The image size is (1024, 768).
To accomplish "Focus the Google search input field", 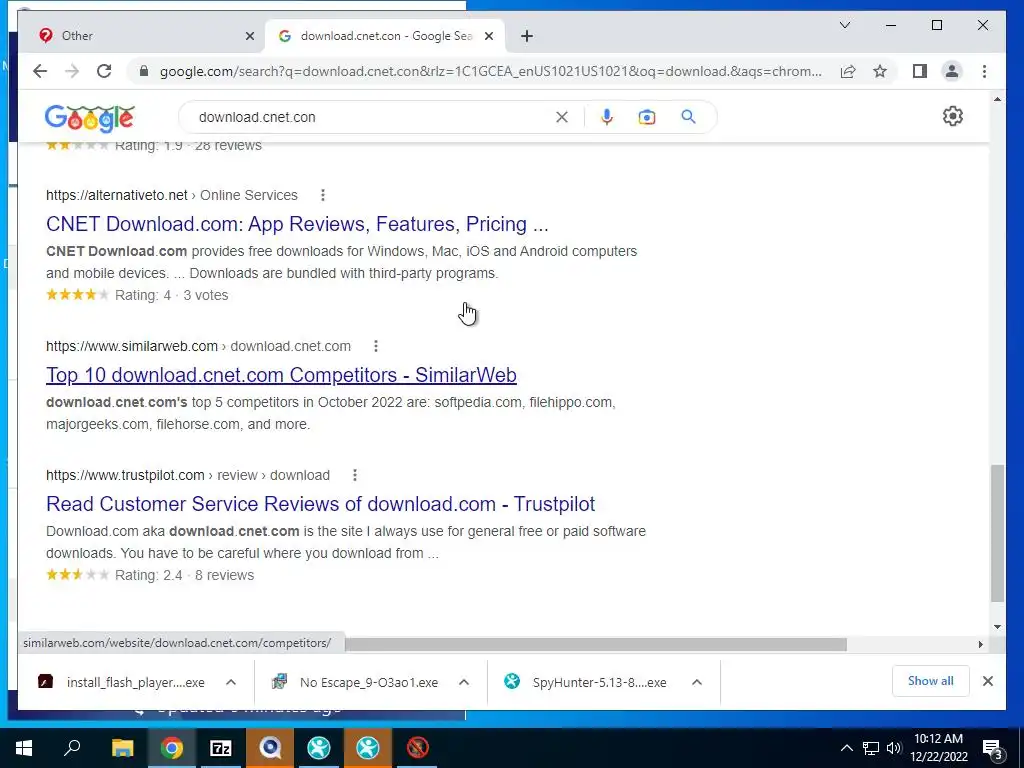I will (x=372, y=117).
